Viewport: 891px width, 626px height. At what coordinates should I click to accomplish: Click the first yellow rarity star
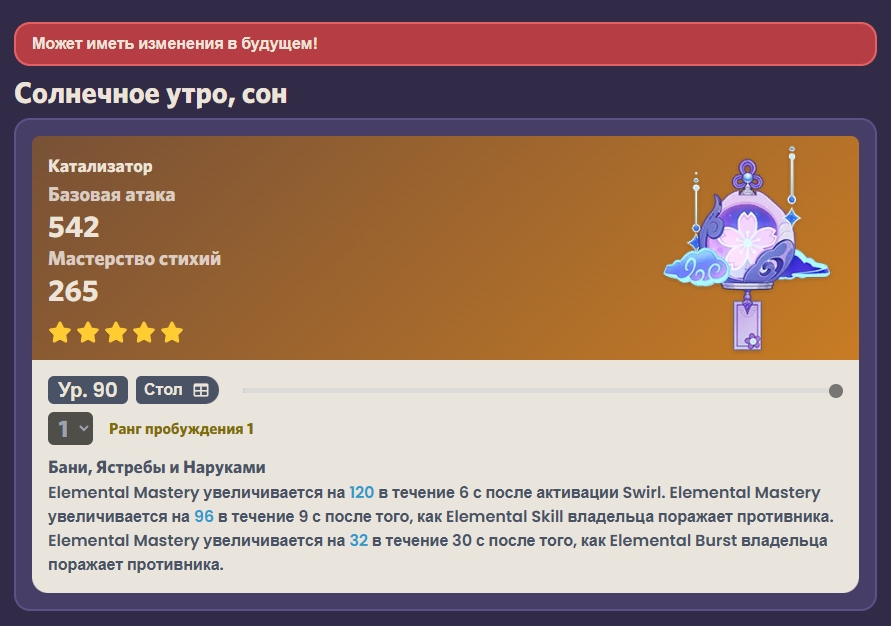[x=60, y=332]
